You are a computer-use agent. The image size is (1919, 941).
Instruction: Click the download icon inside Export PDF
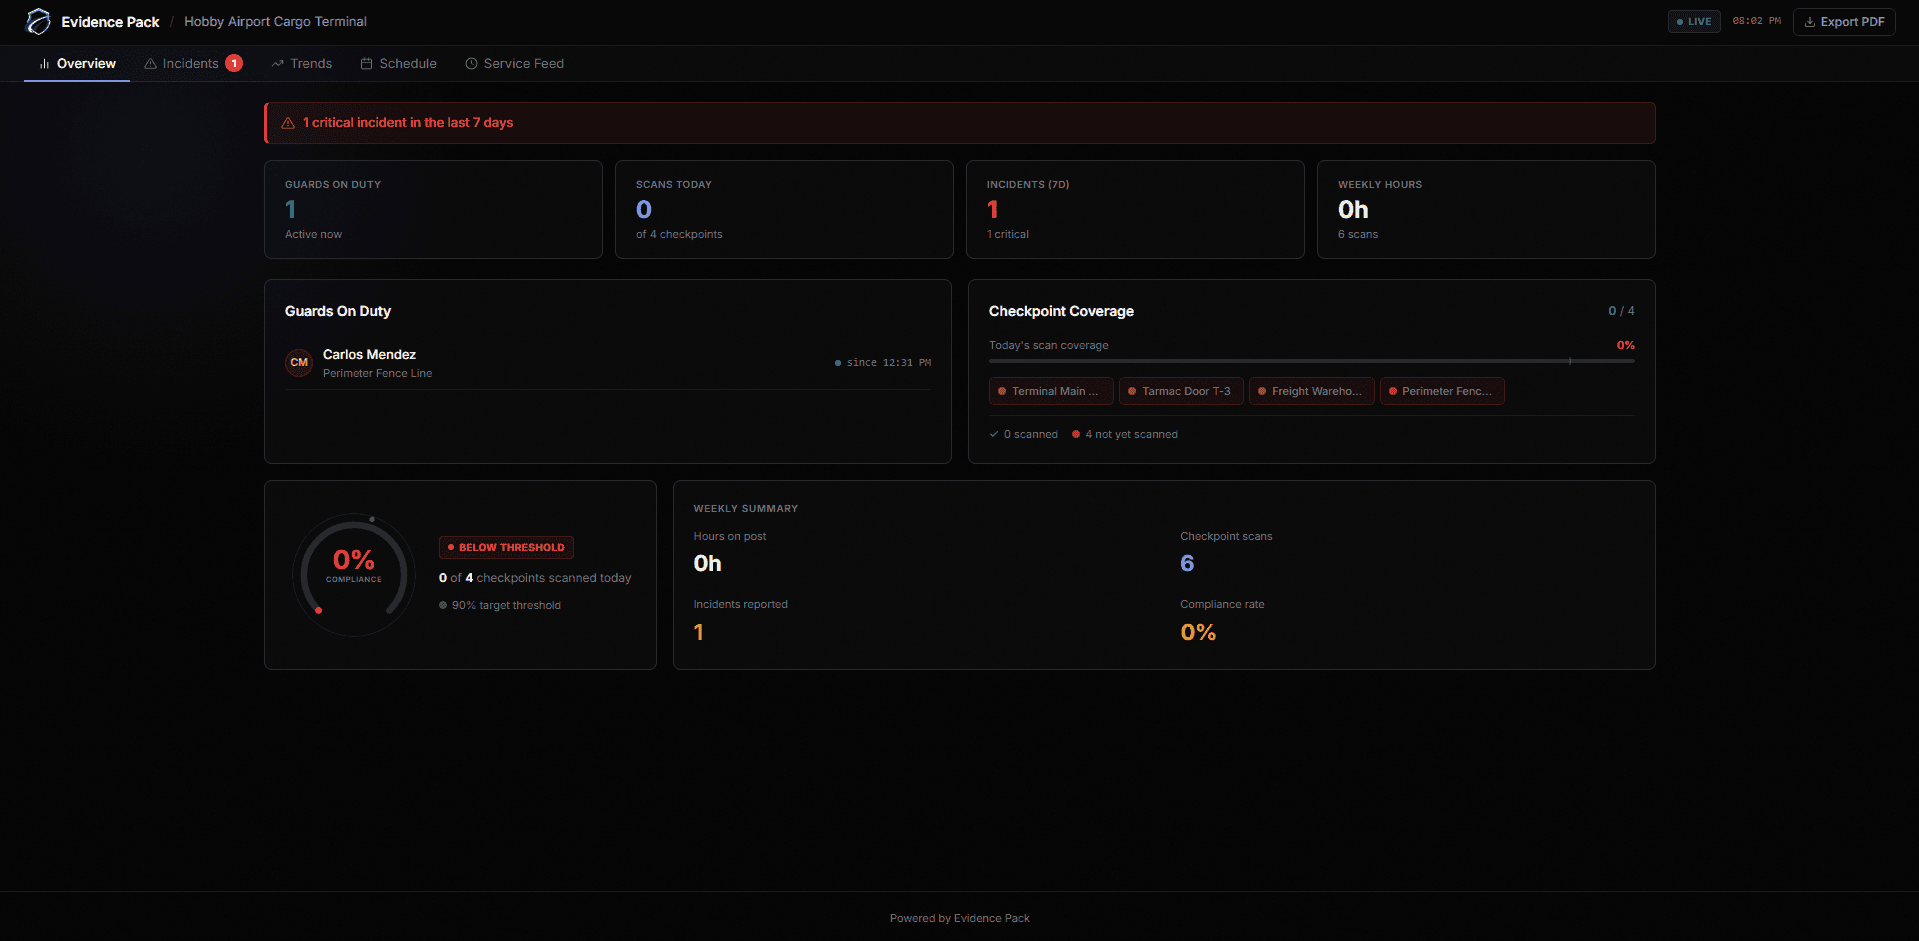coord(1811,21)
